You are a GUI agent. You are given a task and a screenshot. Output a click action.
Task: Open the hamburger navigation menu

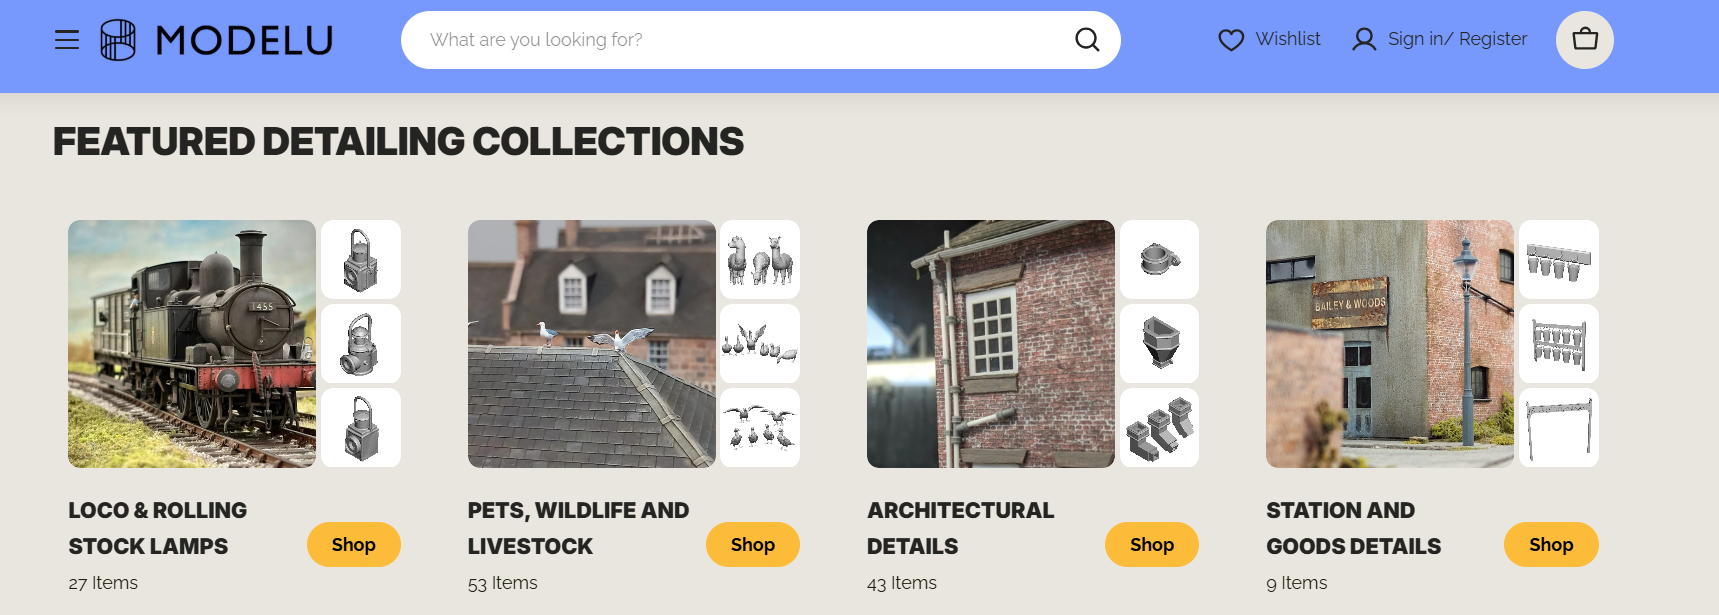[x=67, y=40]
